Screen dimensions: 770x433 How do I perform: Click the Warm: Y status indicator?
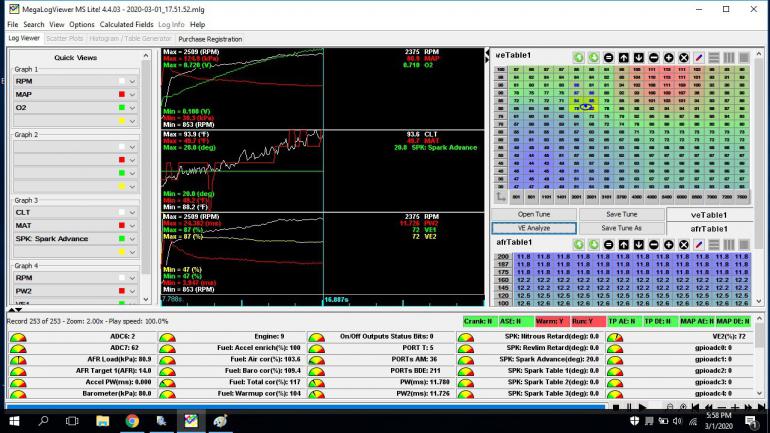click(x=550, y=321)
